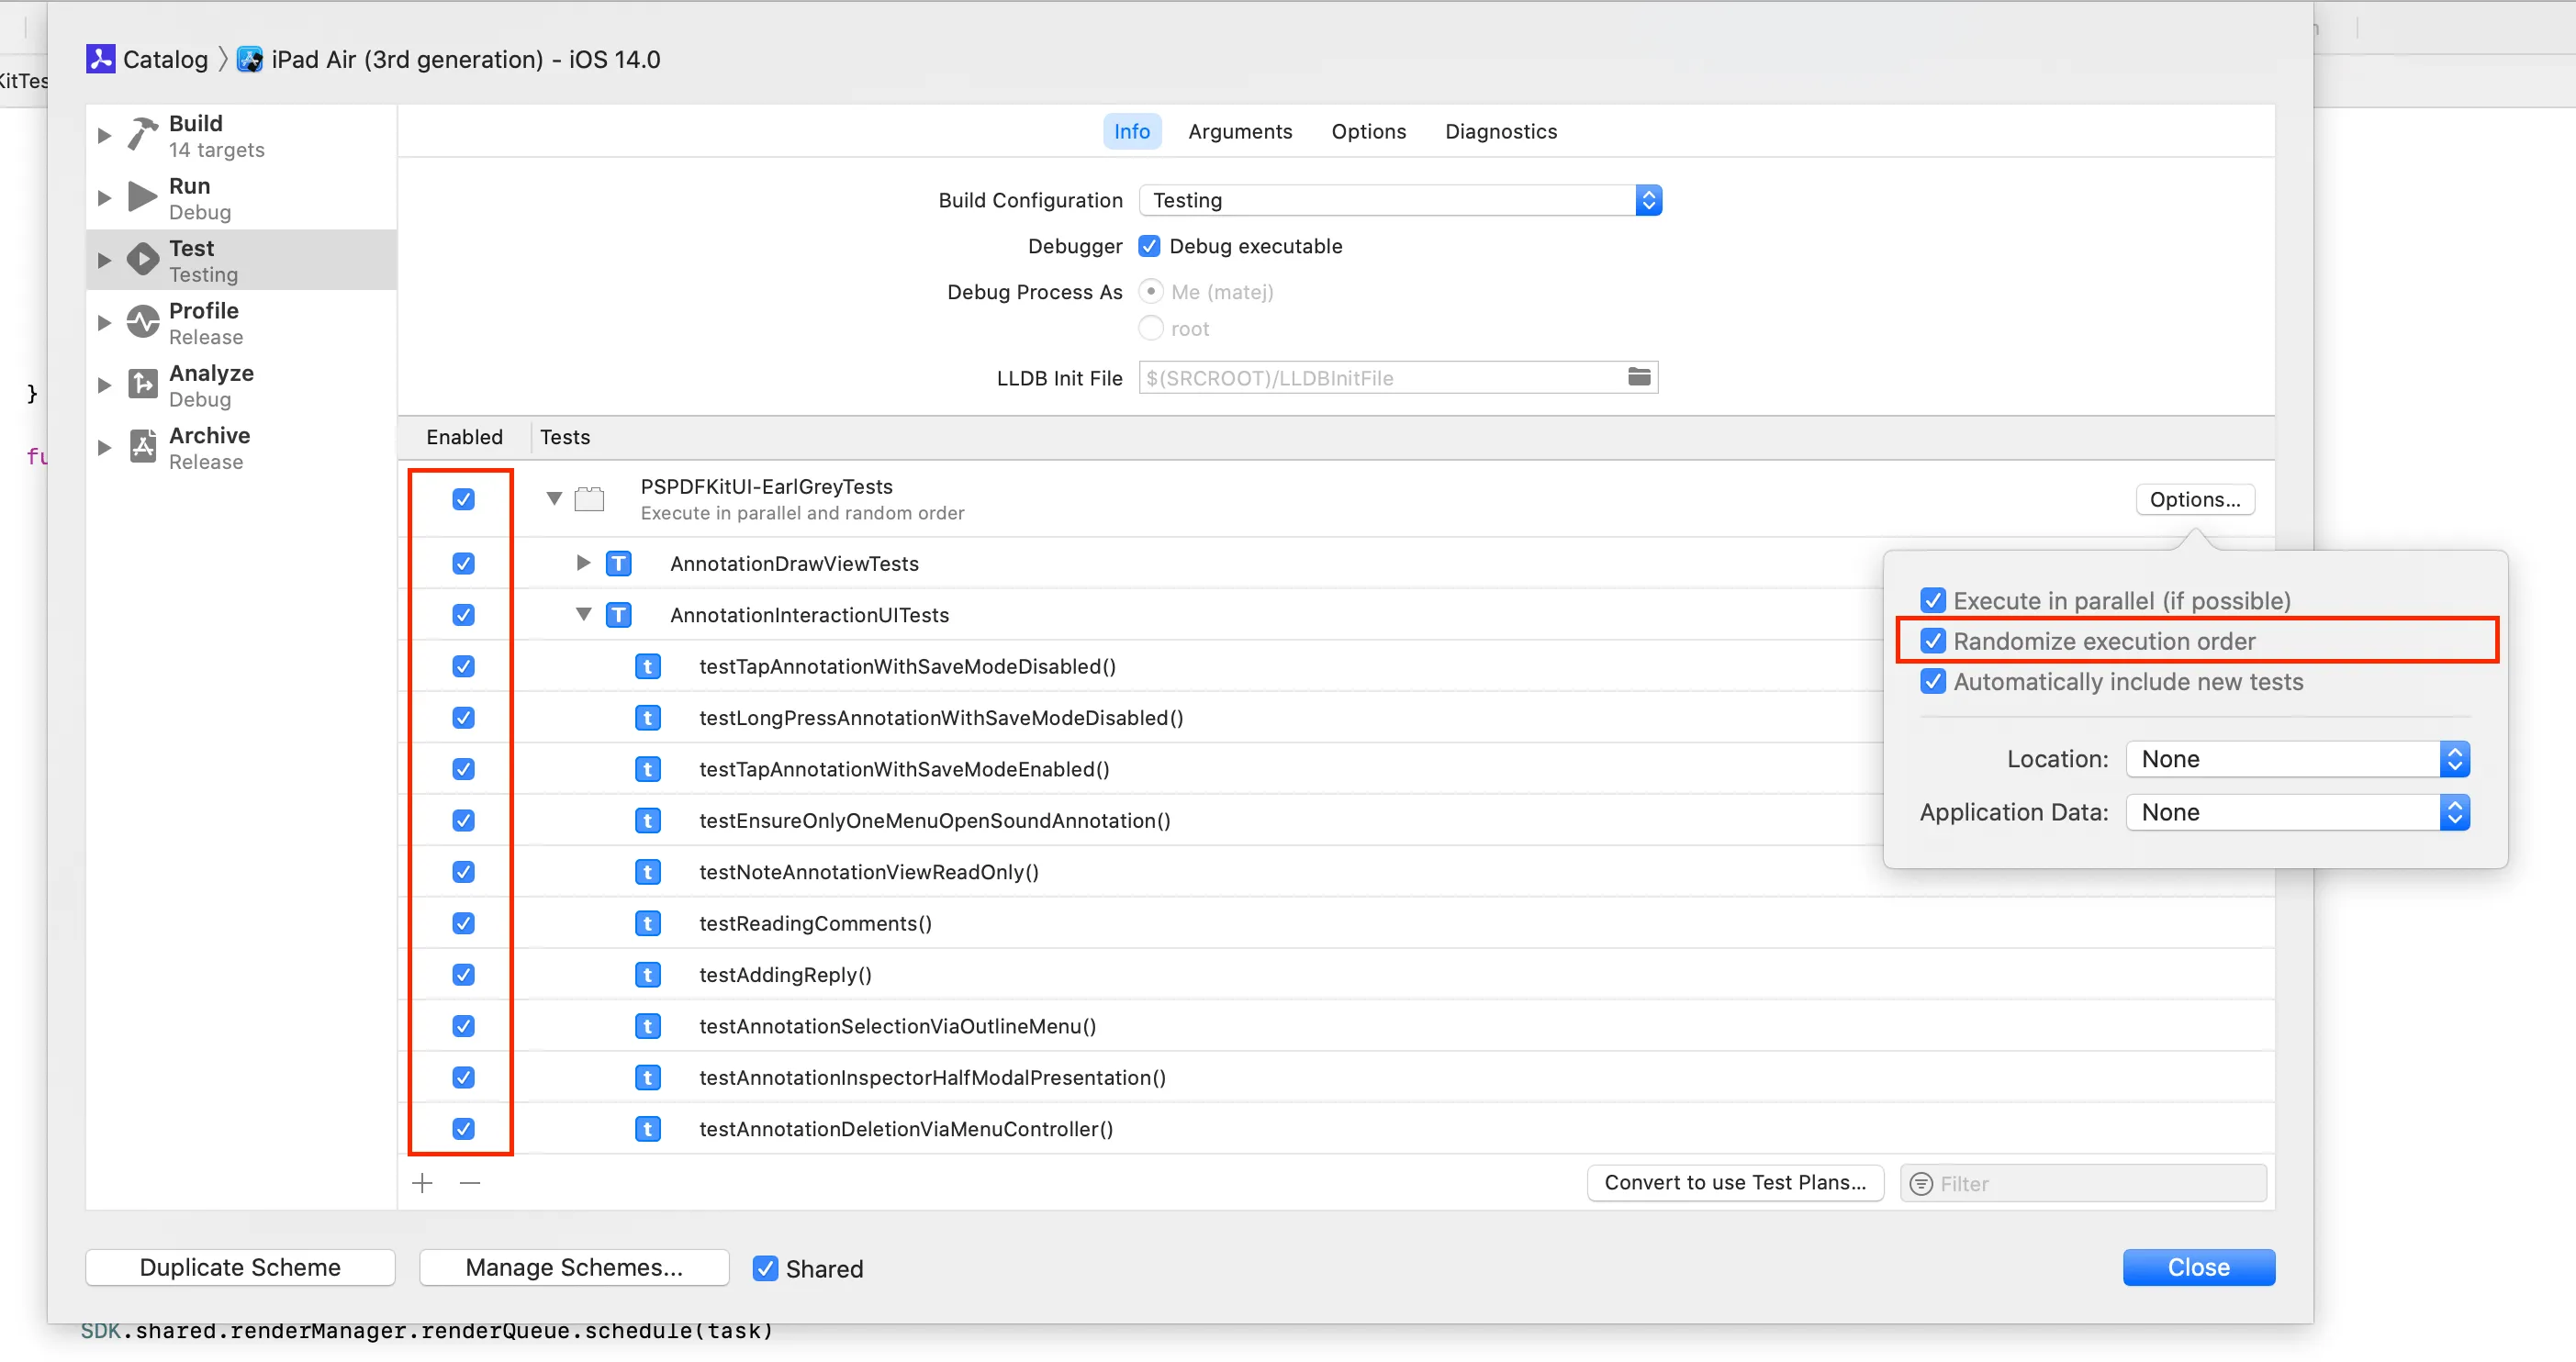2576x1362 pixels.
Task: Uncheck Debug executable
Action: pos(1149,246)
